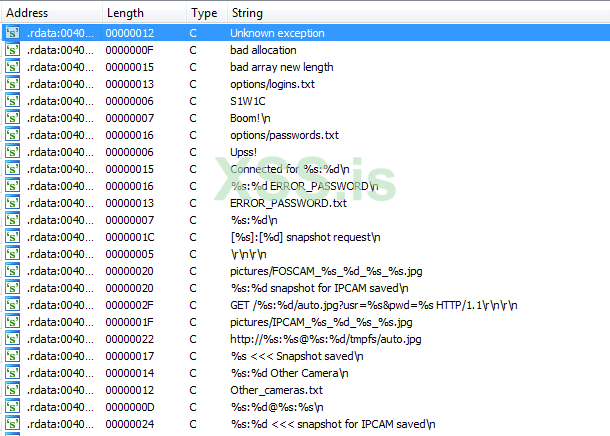Viewport: 610px width, 436px height.
Task: Click length value 0000001F
Action: (x=130, y=322)
